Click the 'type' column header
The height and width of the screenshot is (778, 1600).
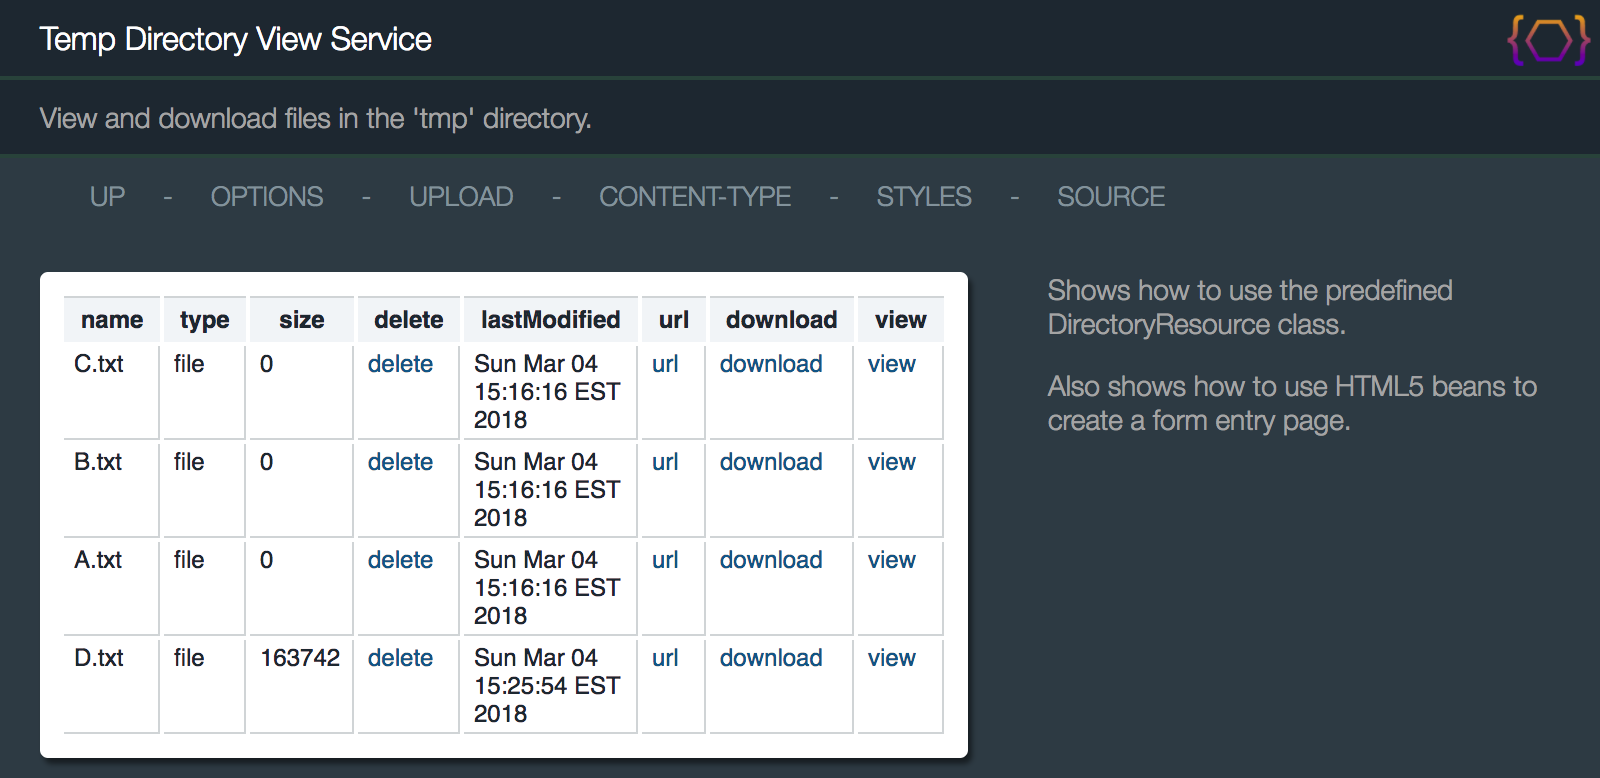pyautogui.click(x=205, y=320)
